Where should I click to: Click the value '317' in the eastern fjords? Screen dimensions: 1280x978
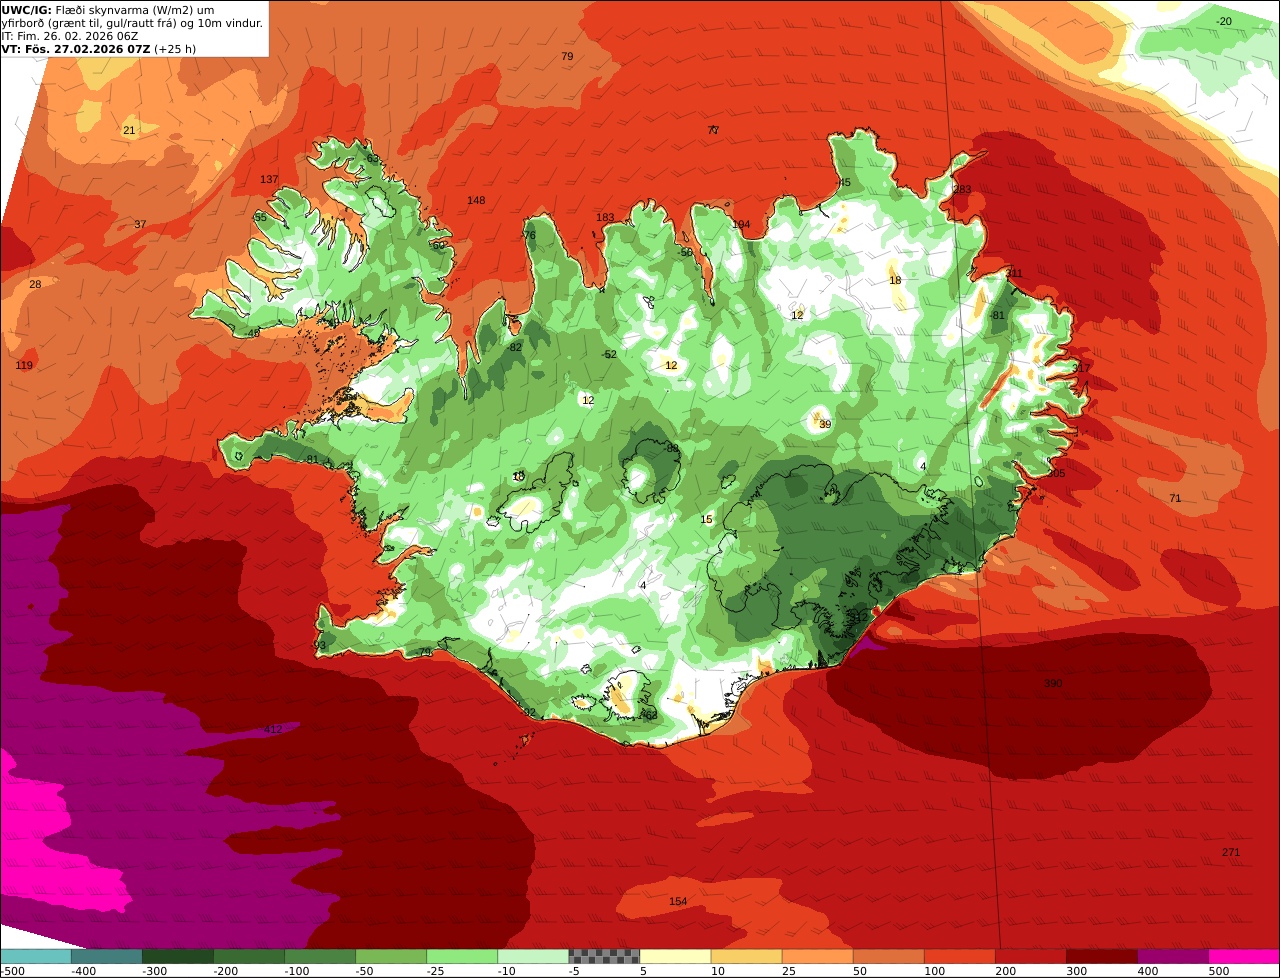1081,368
